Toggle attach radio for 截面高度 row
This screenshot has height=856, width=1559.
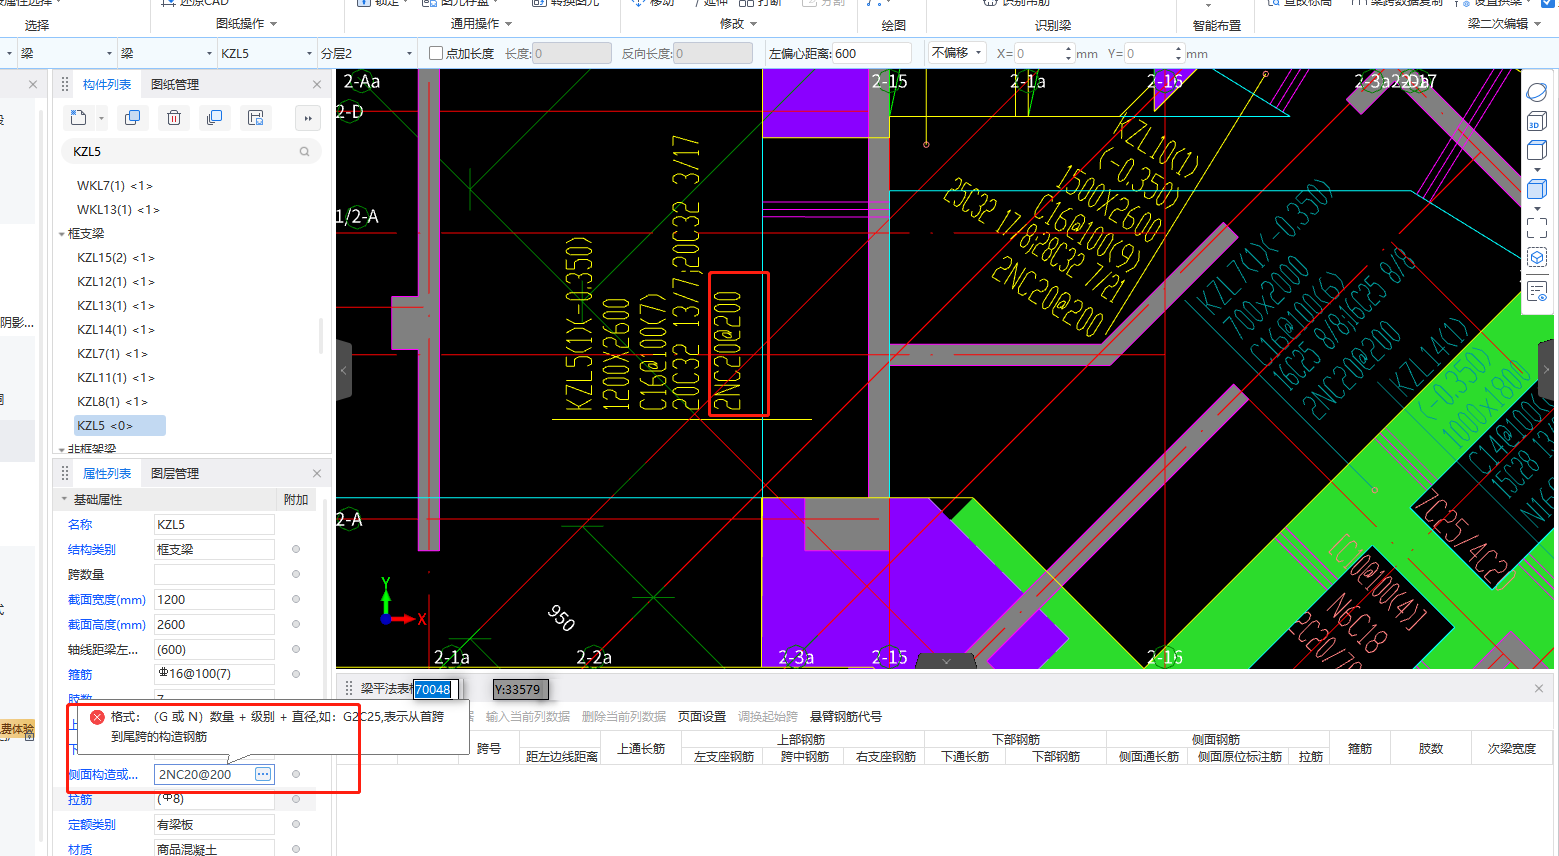point(296,624)
